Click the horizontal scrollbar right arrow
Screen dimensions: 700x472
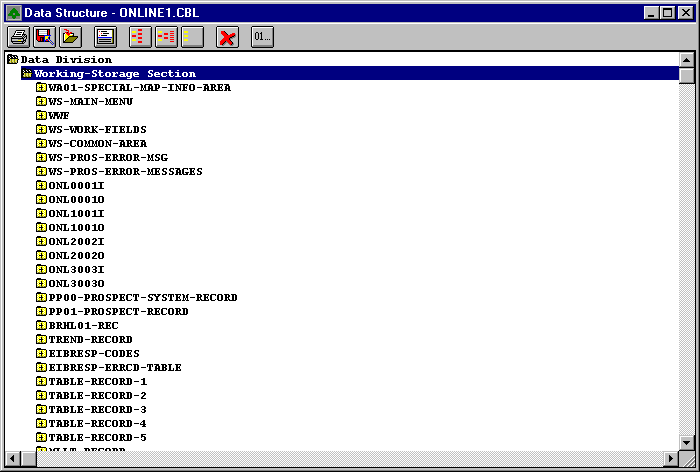[671, 458]
